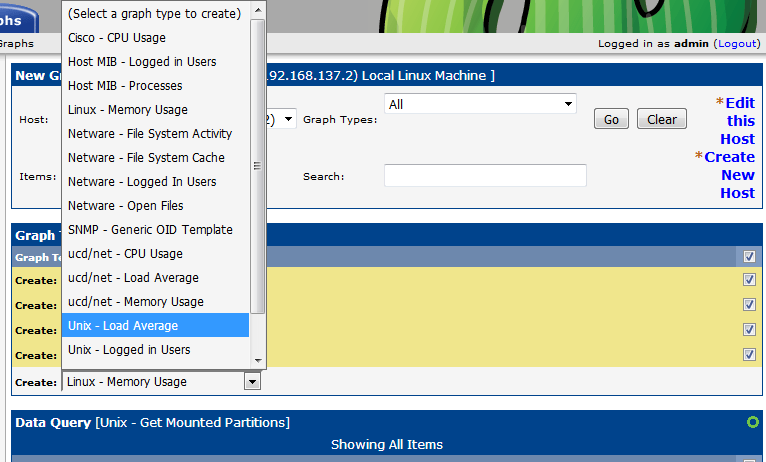Click the Logout link

737,43
